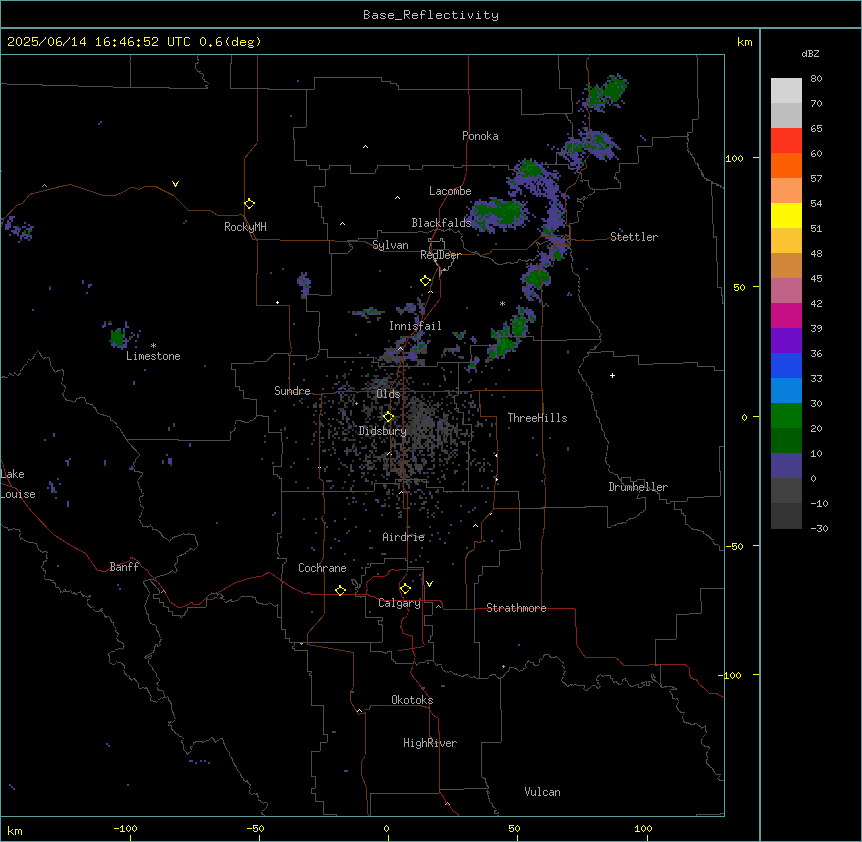The width and height of the screenshot is (862, 842).
Task: Select the slate blue 10-0 dBZ swatch
Action: (786, 466)
